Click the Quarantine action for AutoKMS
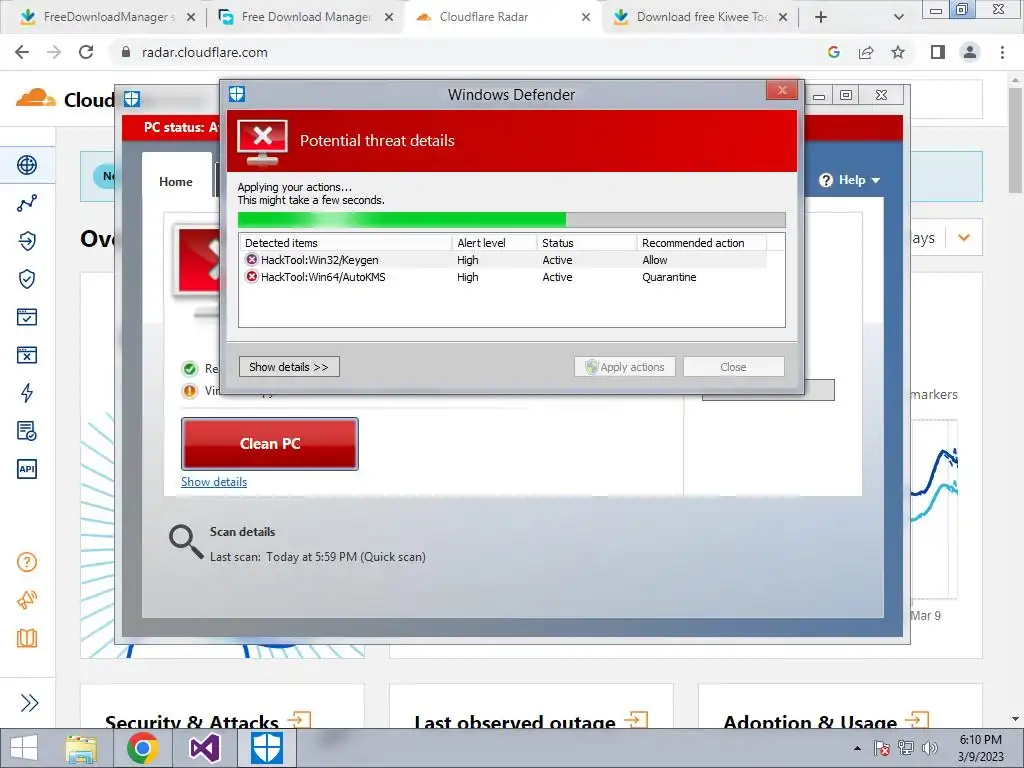1024x768 pixels. (x=669, y=277)
